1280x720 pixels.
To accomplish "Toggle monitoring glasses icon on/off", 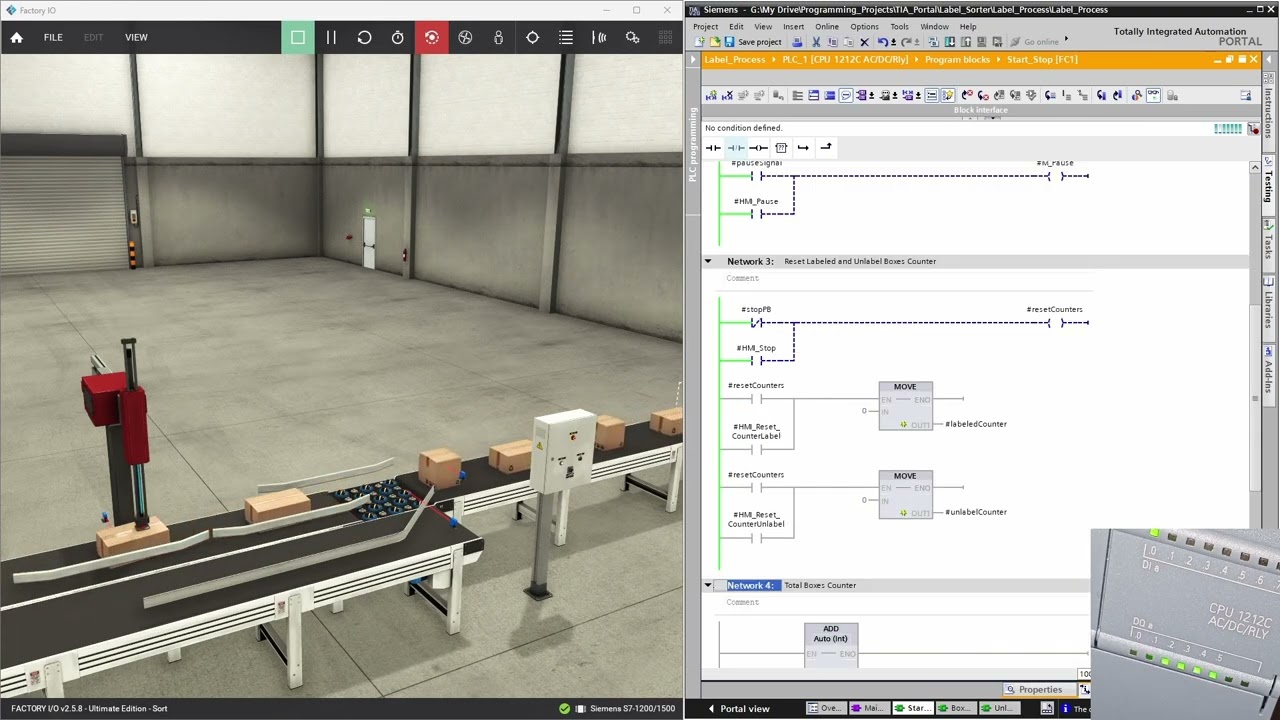I will tap(1153, 96).
